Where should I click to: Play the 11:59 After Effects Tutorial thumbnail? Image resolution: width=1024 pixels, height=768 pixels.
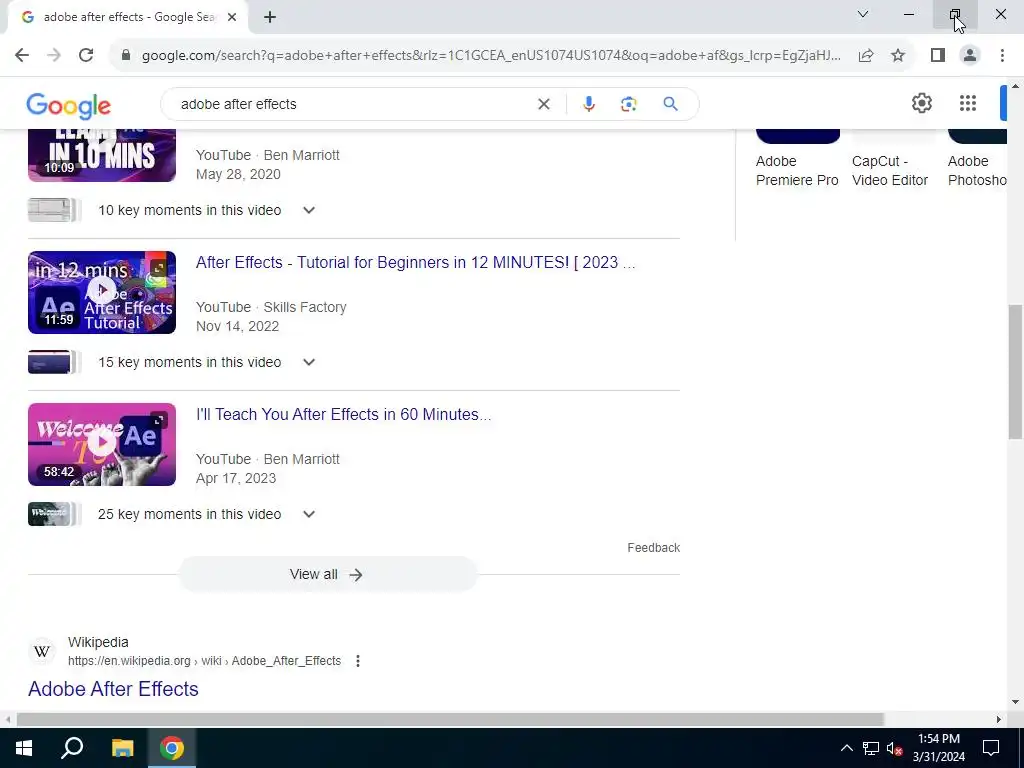pos(102,293)
